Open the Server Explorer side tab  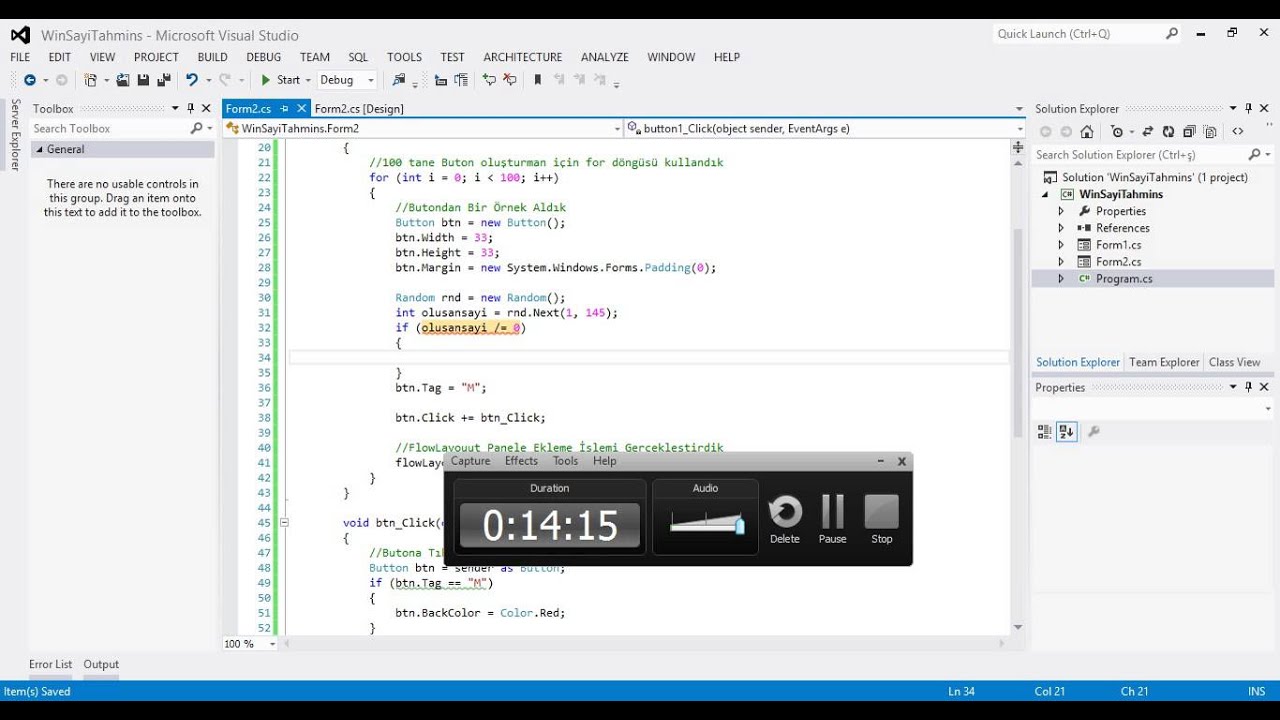(15, 134)
